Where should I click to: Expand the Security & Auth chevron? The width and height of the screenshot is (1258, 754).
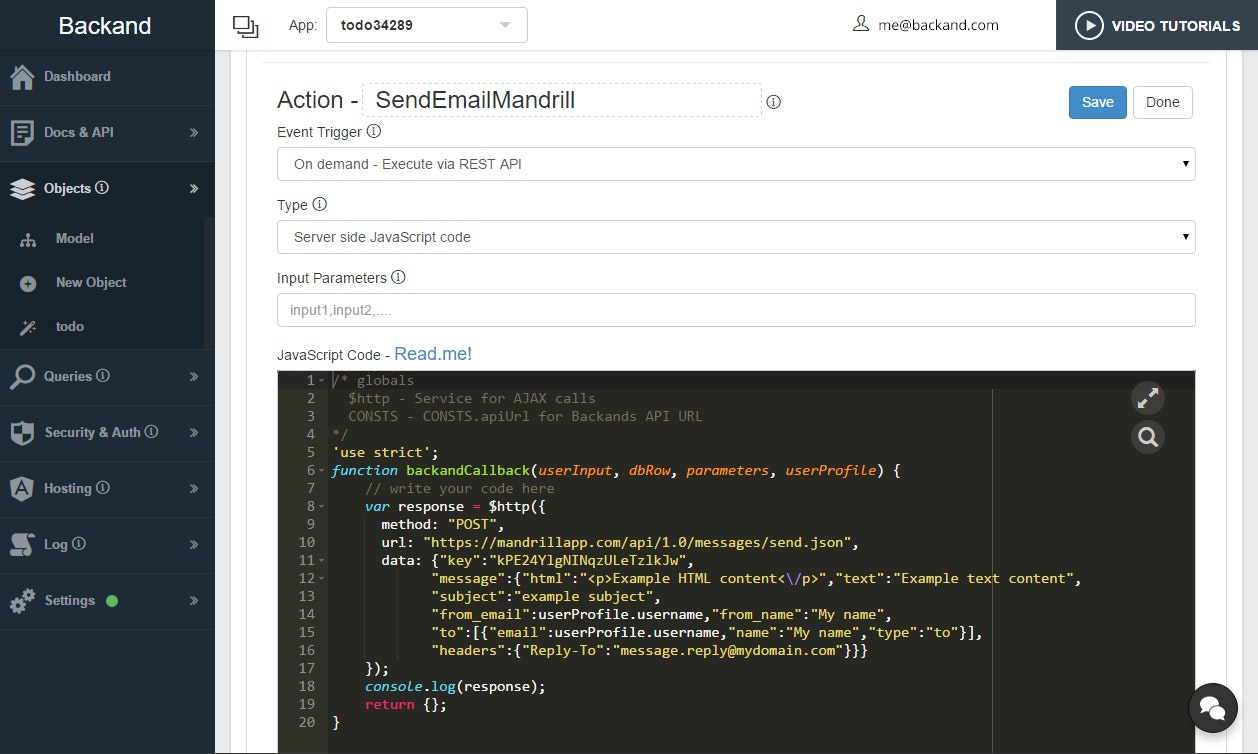pyautogui.click(x=194, y=433)
